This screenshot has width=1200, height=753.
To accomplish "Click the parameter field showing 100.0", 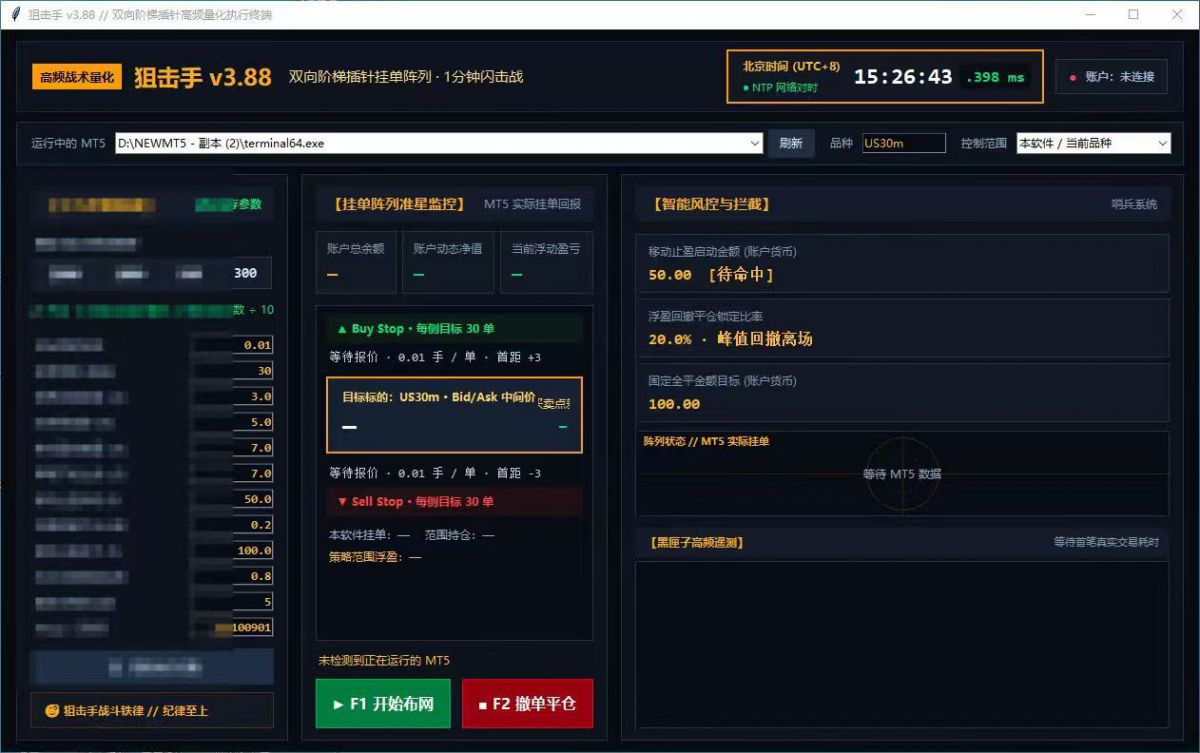I will coord(253,550).
